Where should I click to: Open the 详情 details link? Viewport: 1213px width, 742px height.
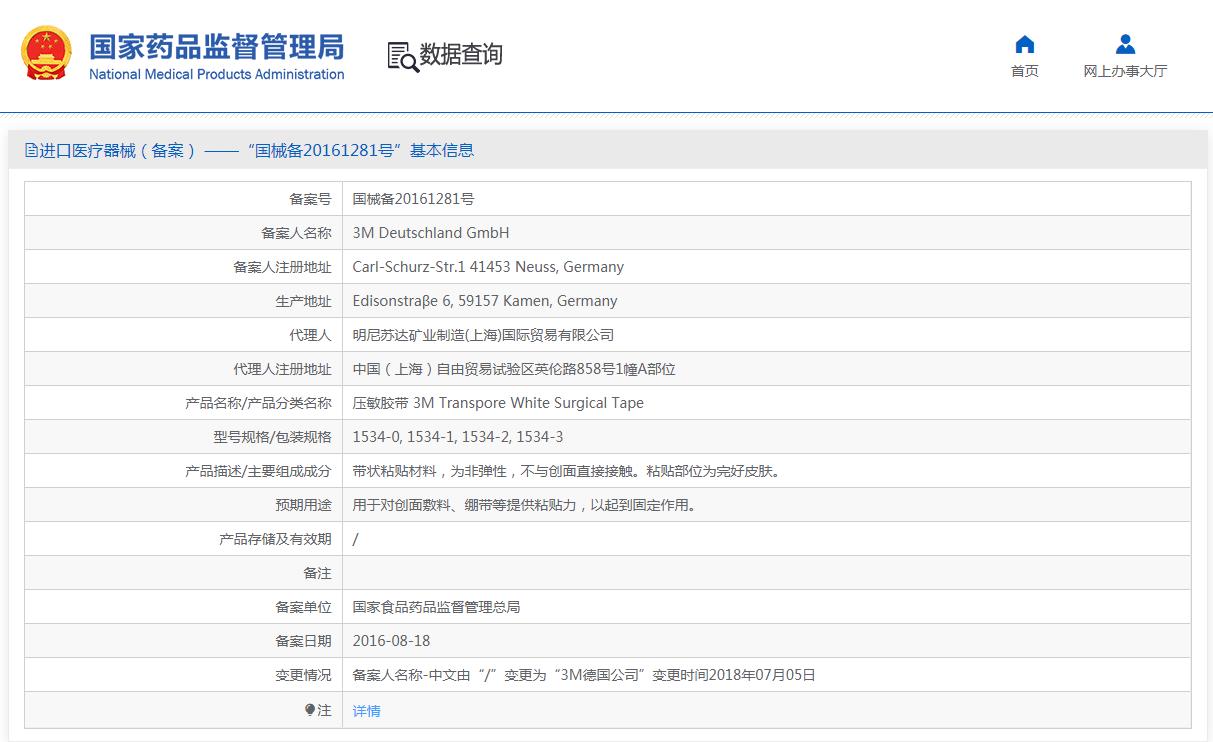pos(367,711)
